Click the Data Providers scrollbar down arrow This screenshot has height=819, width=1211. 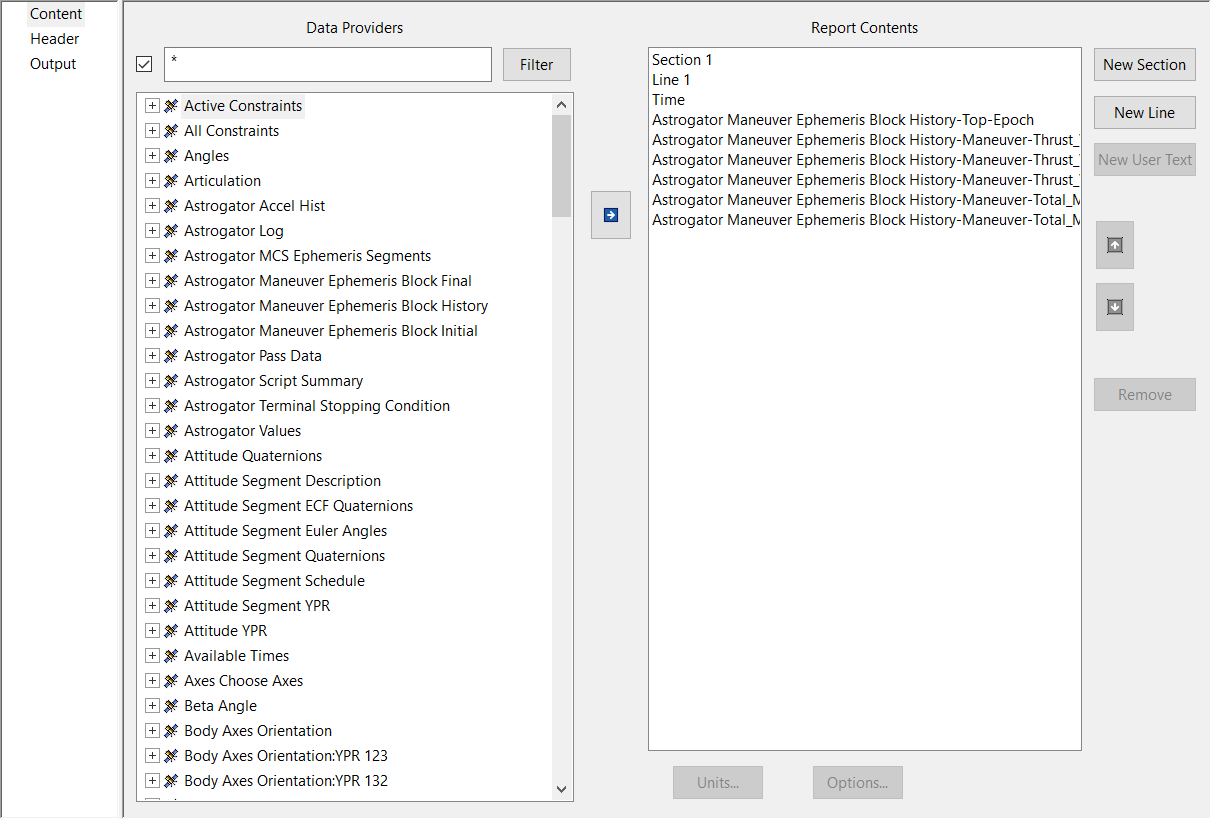pyautogui.click(x=561, y=789)
